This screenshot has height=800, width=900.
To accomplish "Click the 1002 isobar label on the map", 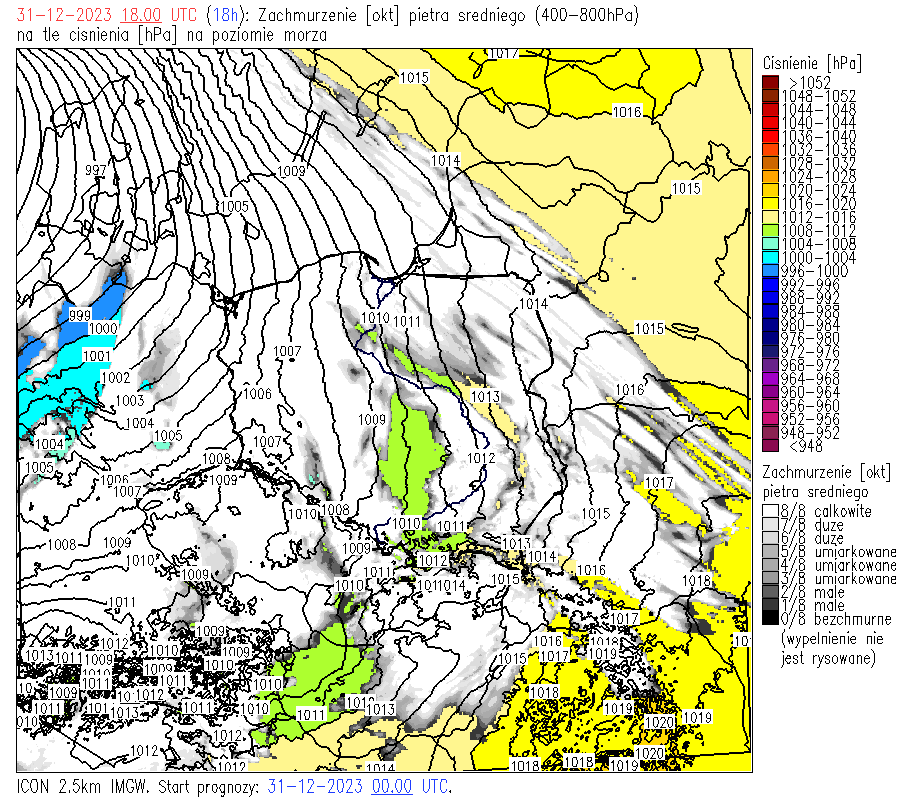I will pos(116,378).
